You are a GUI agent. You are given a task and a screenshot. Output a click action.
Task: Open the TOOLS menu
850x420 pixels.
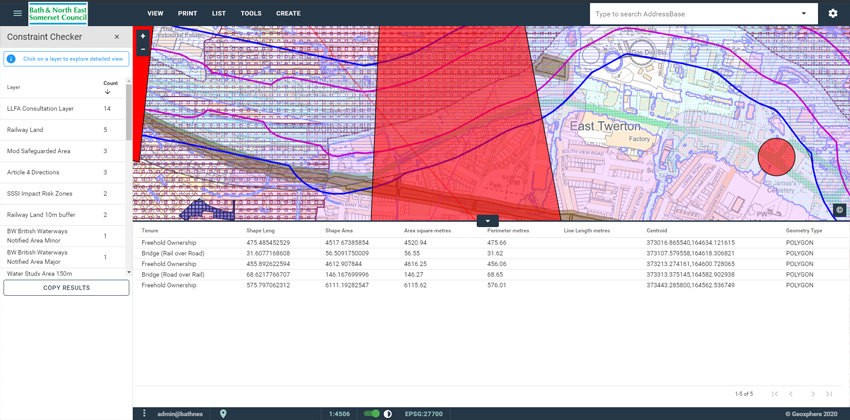251,14
